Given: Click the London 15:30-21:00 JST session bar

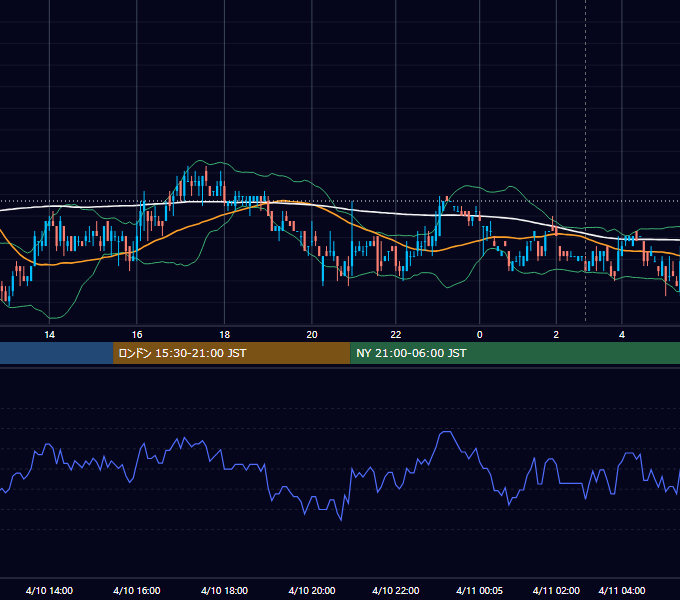Looking at the screenshot, I should tap(232, 353).
